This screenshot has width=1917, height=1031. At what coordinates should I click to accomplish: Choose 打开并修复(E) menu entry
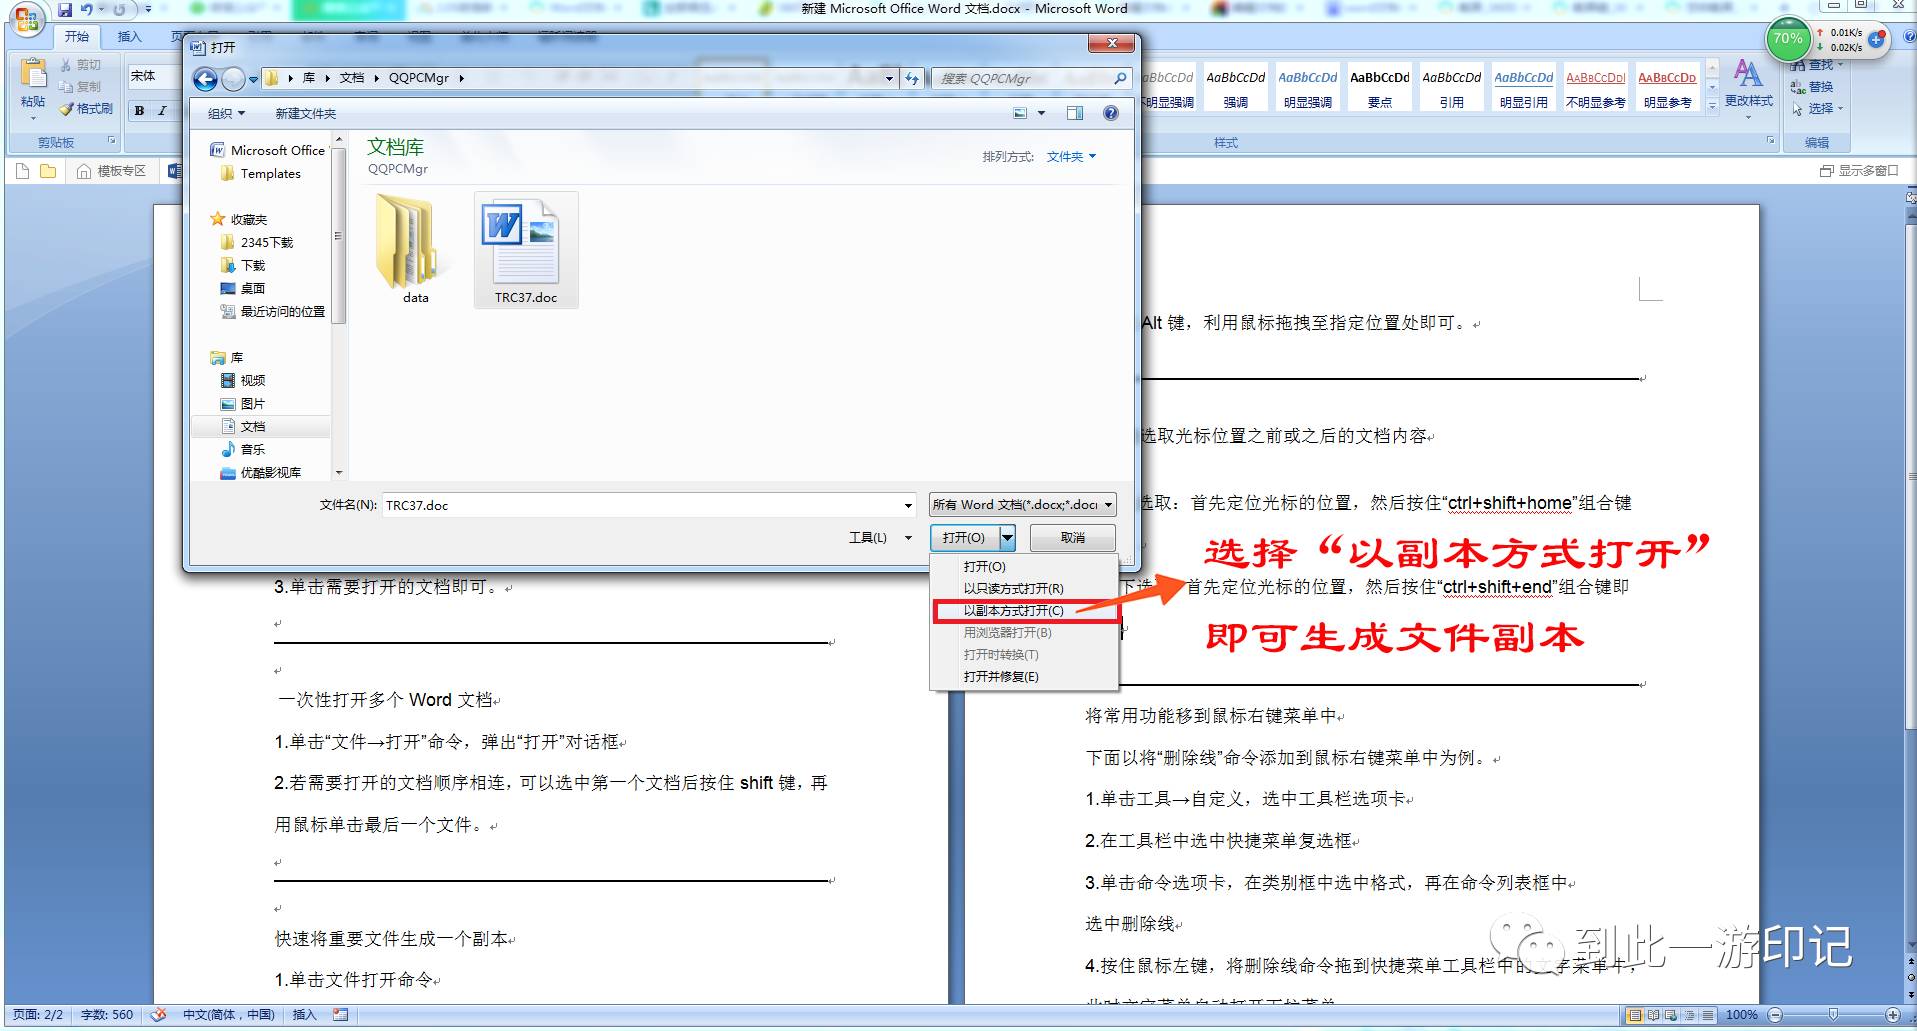[x=1024, y=677]
